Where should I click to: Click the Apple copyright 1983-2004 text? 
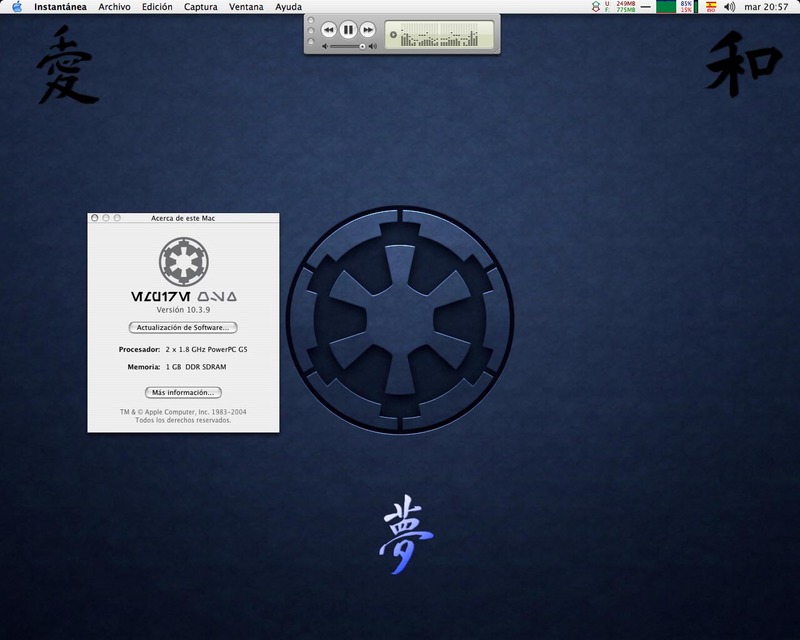coord(183,412)
